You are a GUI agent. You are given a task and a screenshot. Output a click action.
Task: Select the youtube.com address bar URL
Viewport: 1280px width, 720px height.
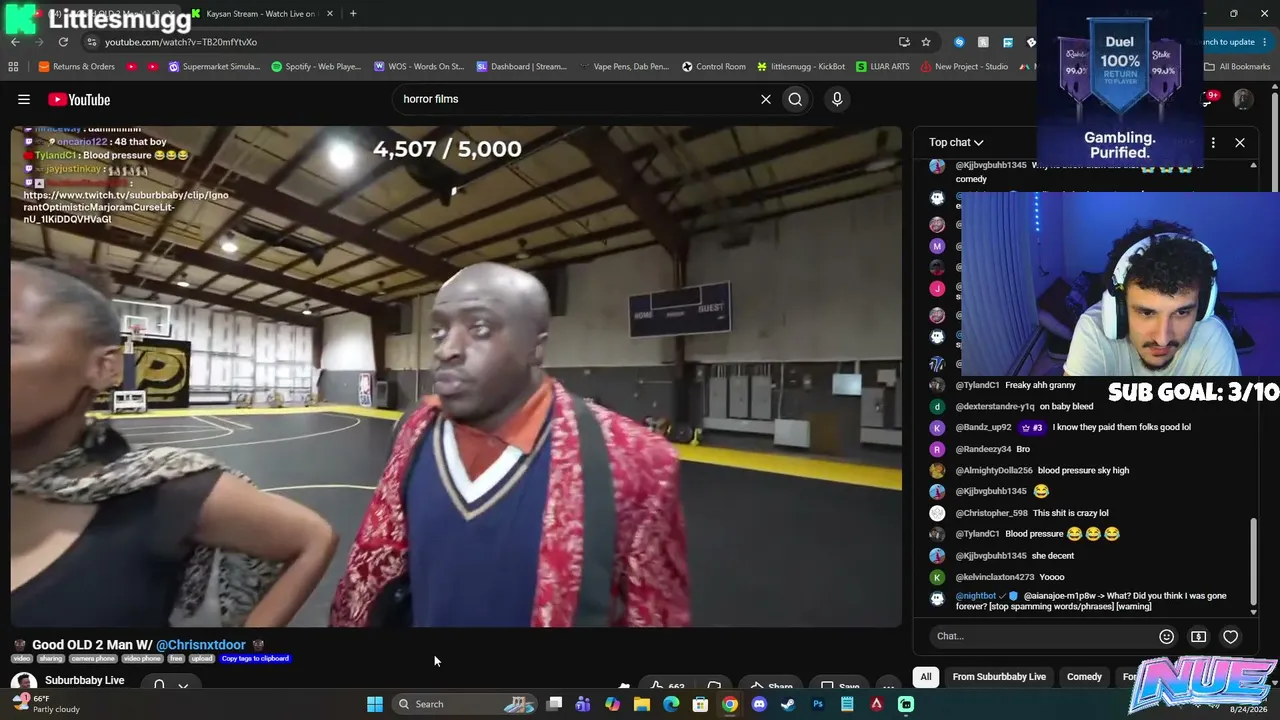[181, 42]
